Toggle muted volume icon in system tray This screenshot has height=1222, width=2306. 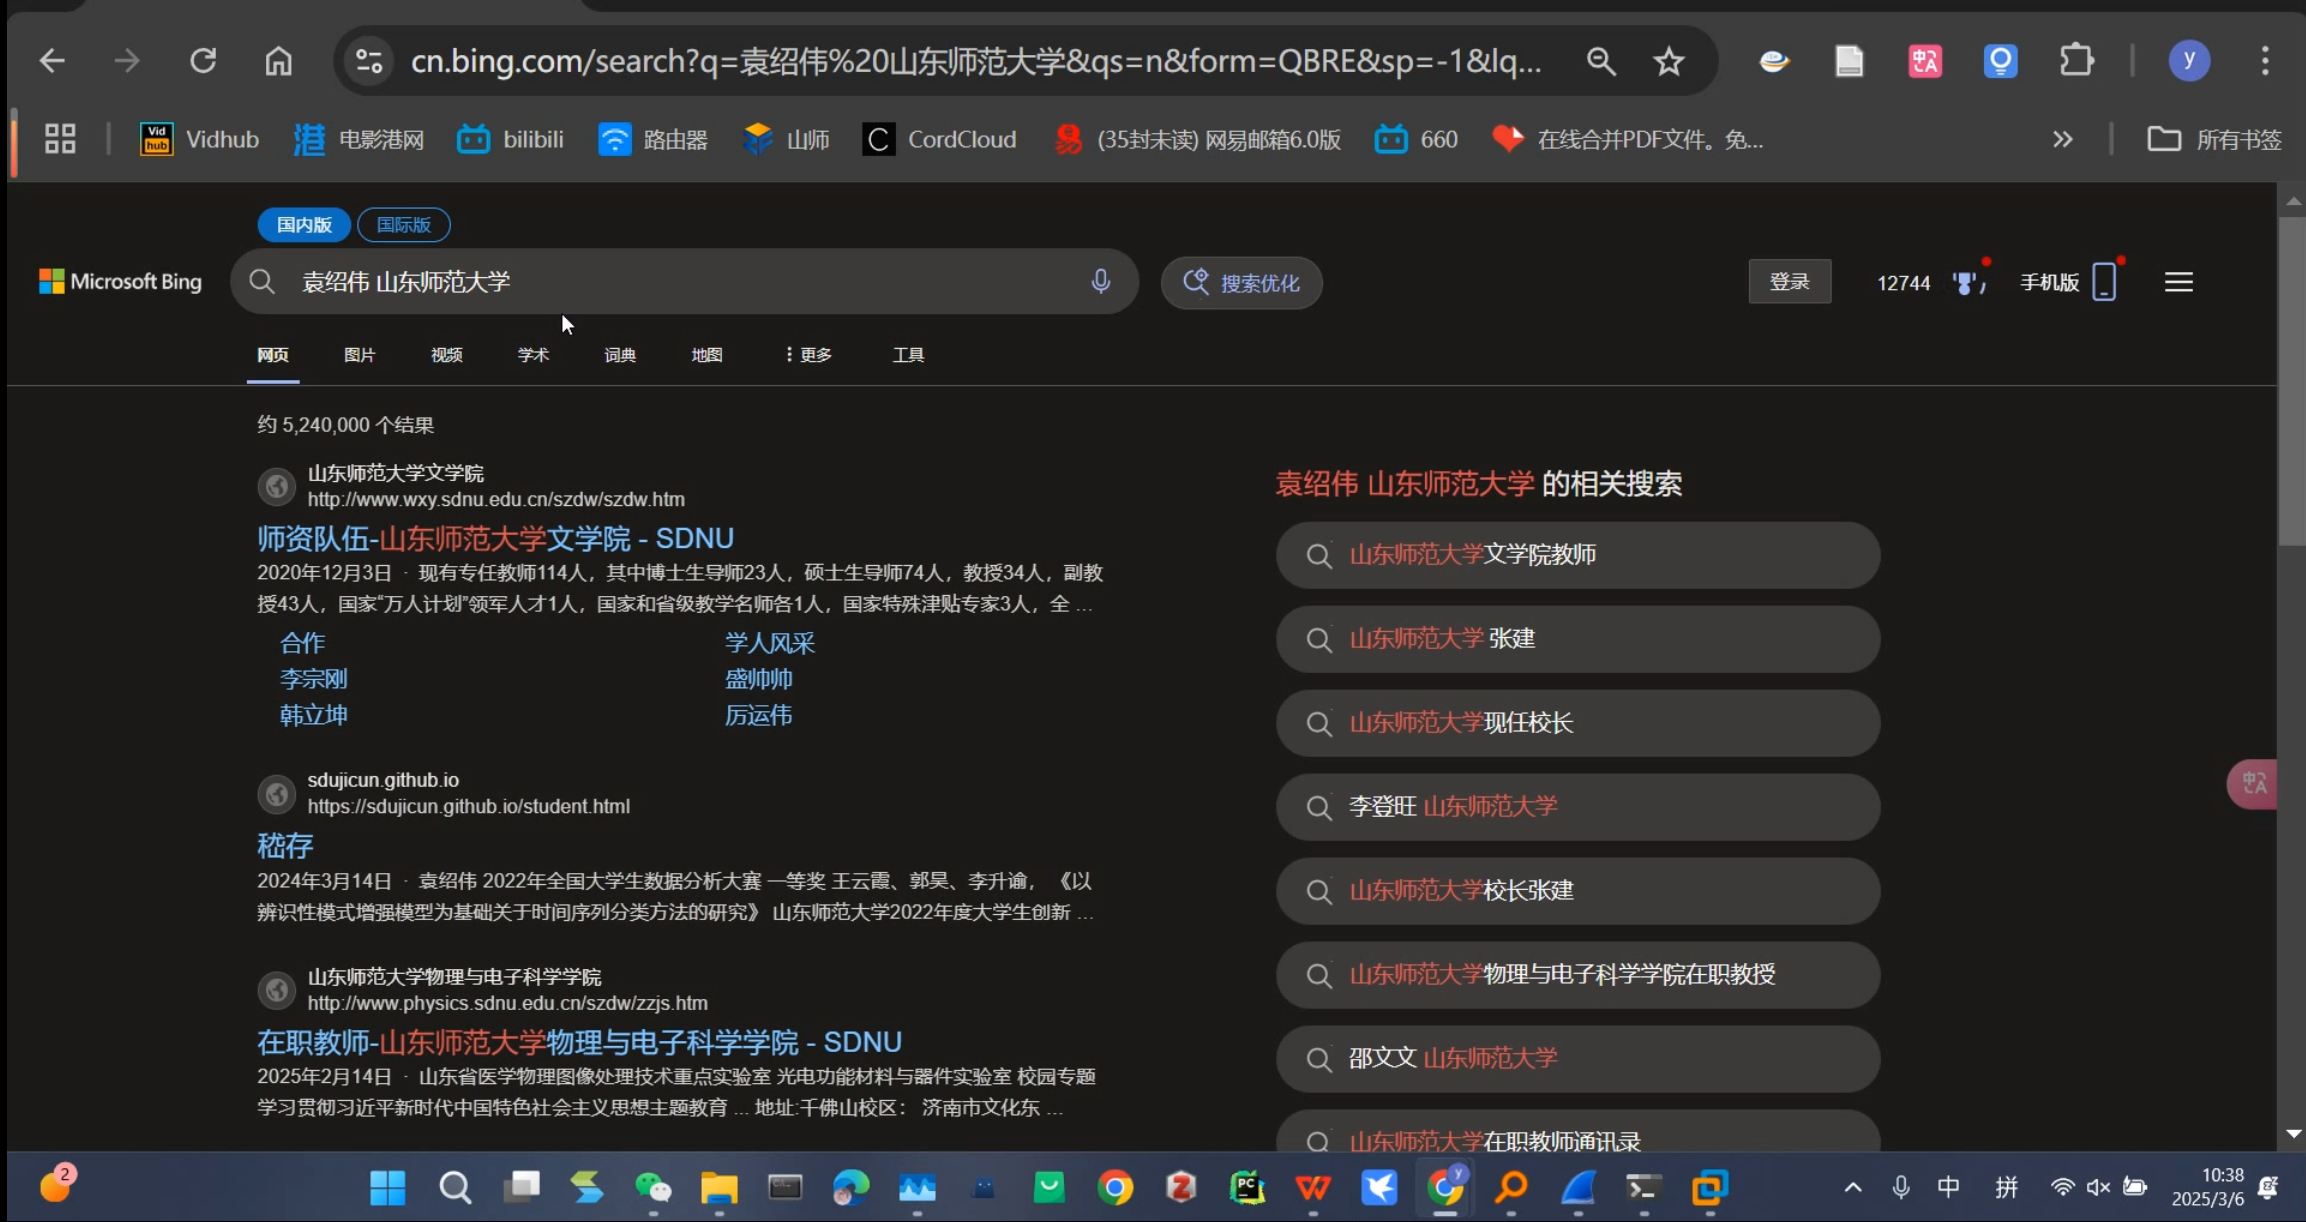(x=2098, y=1187)
